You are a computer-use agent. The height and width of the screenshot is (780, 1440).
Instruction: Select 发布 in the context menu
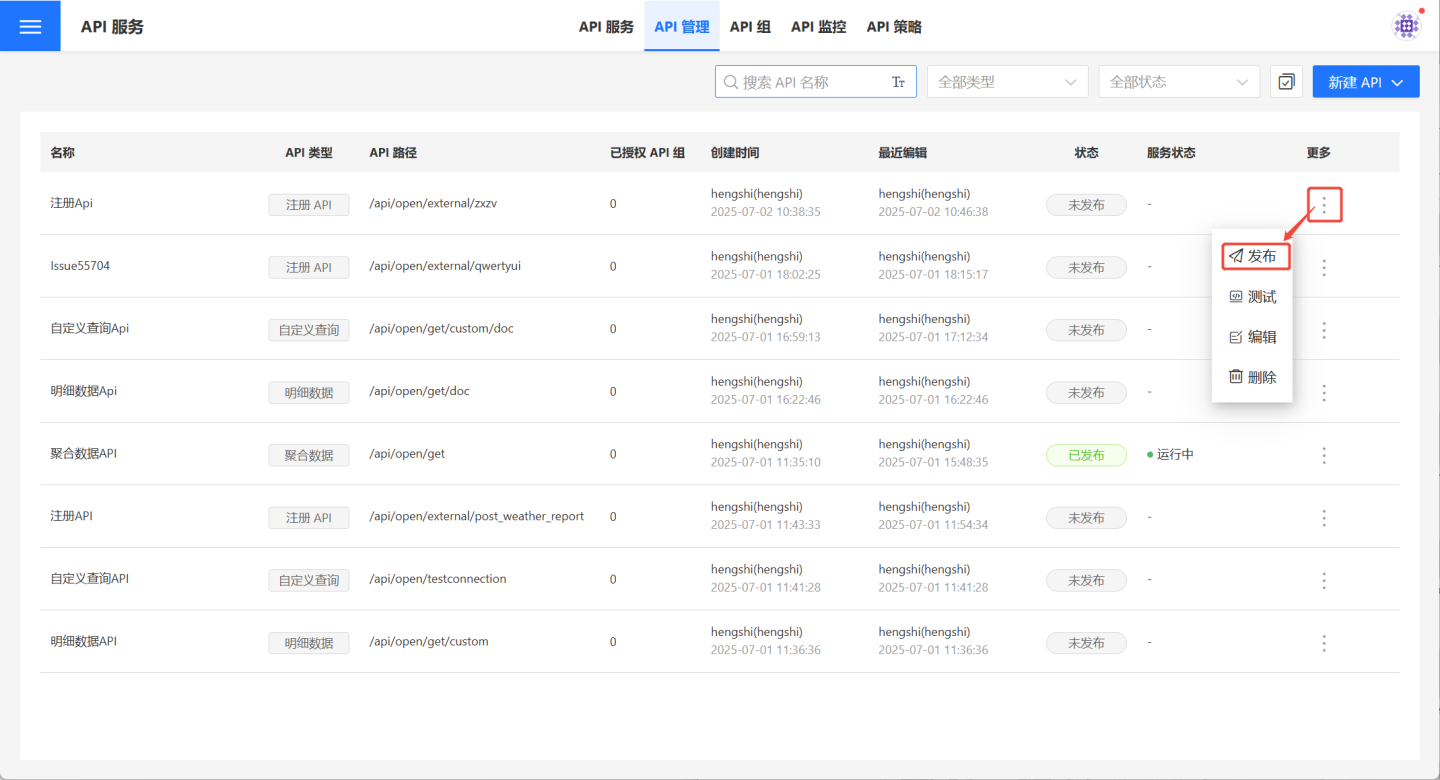[x=1255, y=256]
